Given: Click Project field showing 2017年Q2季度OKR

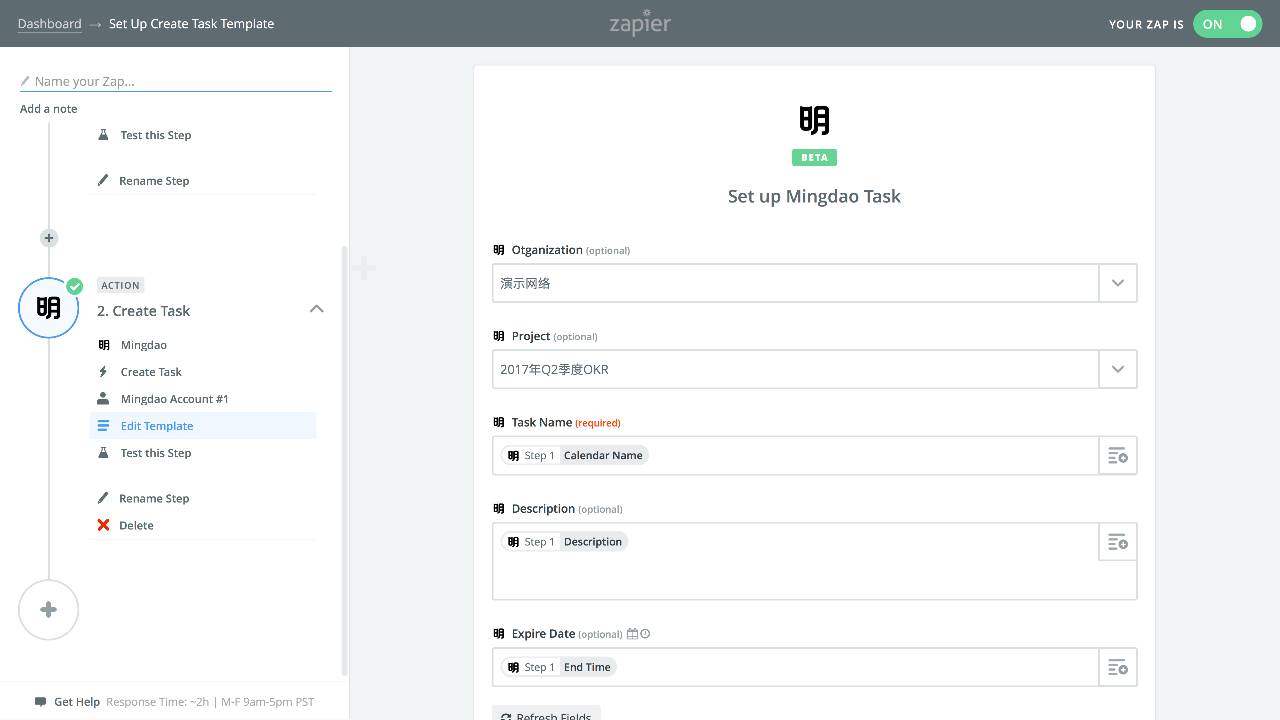Looking at the screenshot, I should (796, 369).
